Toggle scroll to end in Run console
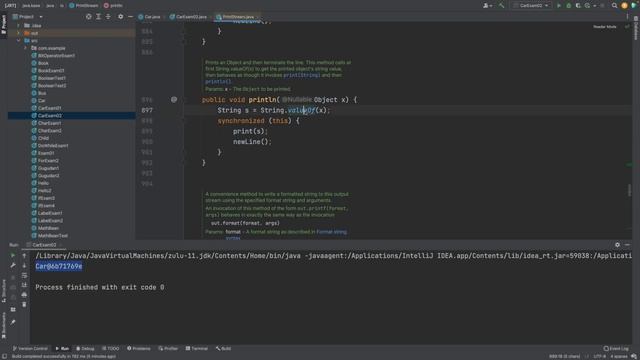This screenshot has height=360, width=640. click(24, 285)
